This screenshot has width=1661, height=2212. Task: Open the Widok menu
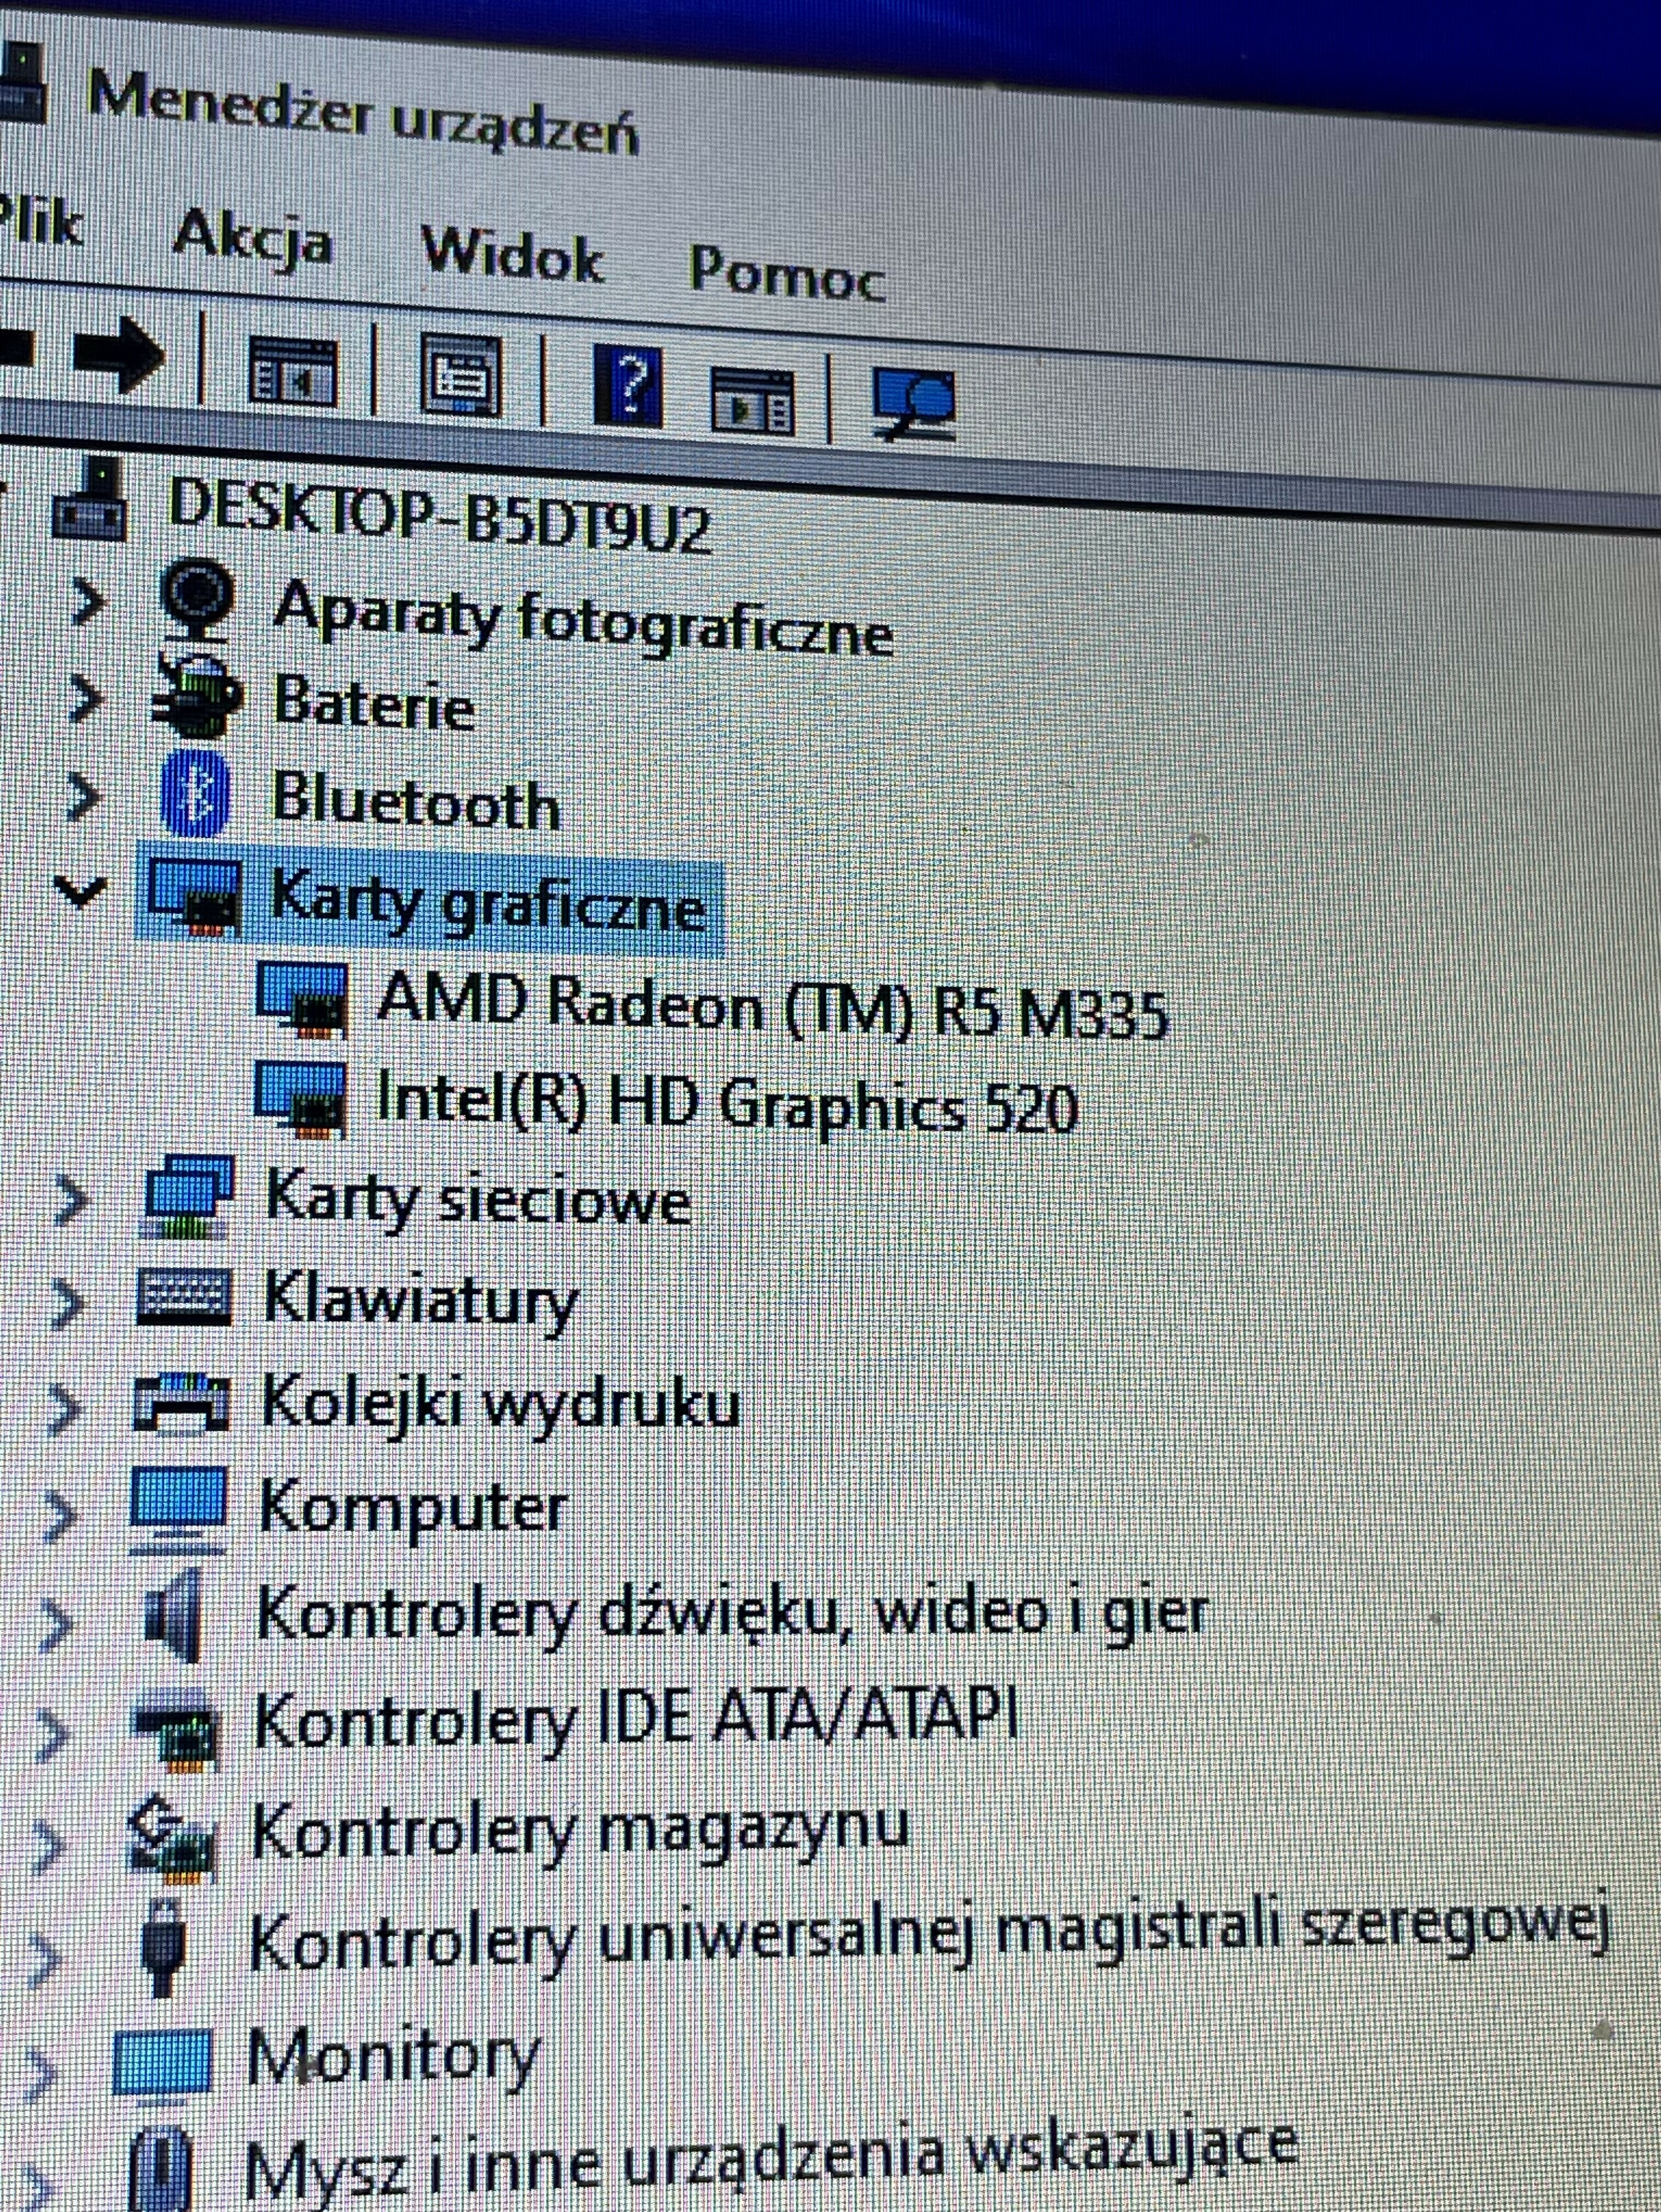tap(512, 255)
